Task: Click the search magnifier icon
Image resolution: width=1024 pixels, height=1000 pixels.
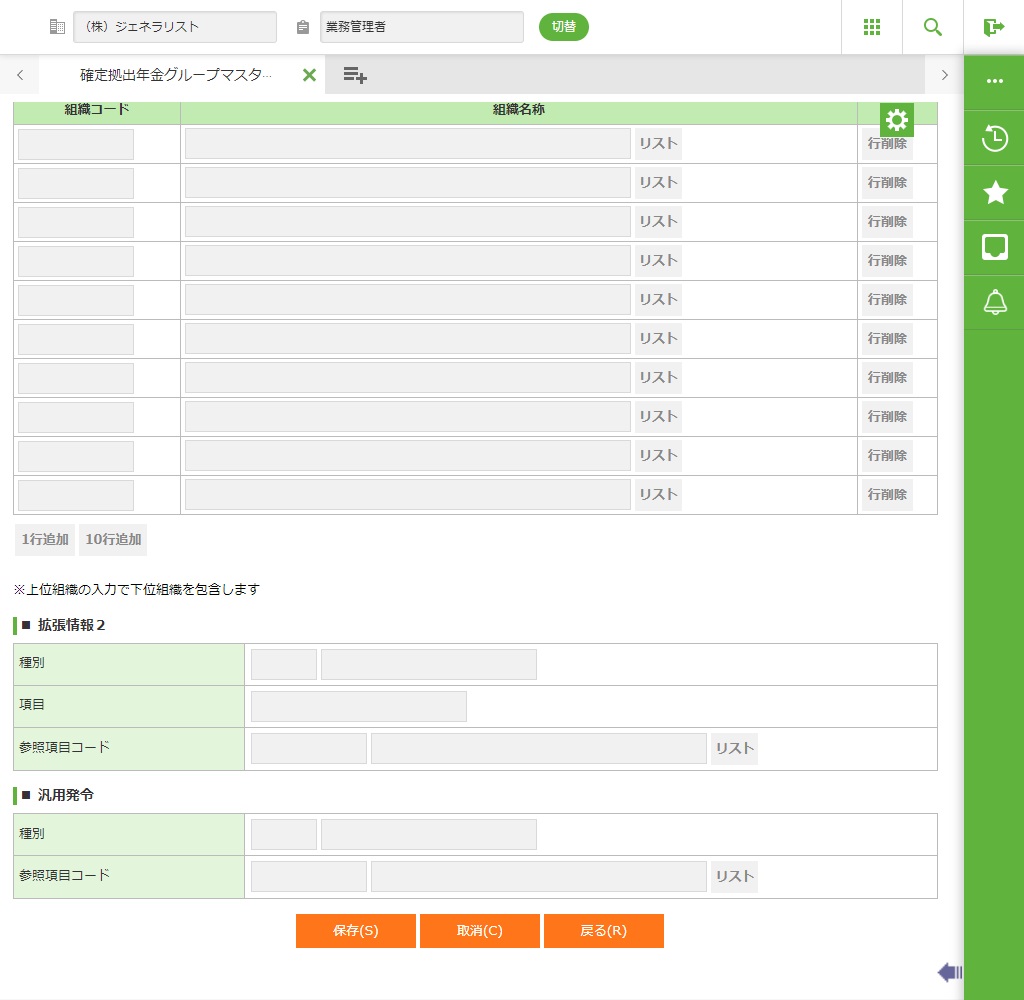Action: pos(932,27)
